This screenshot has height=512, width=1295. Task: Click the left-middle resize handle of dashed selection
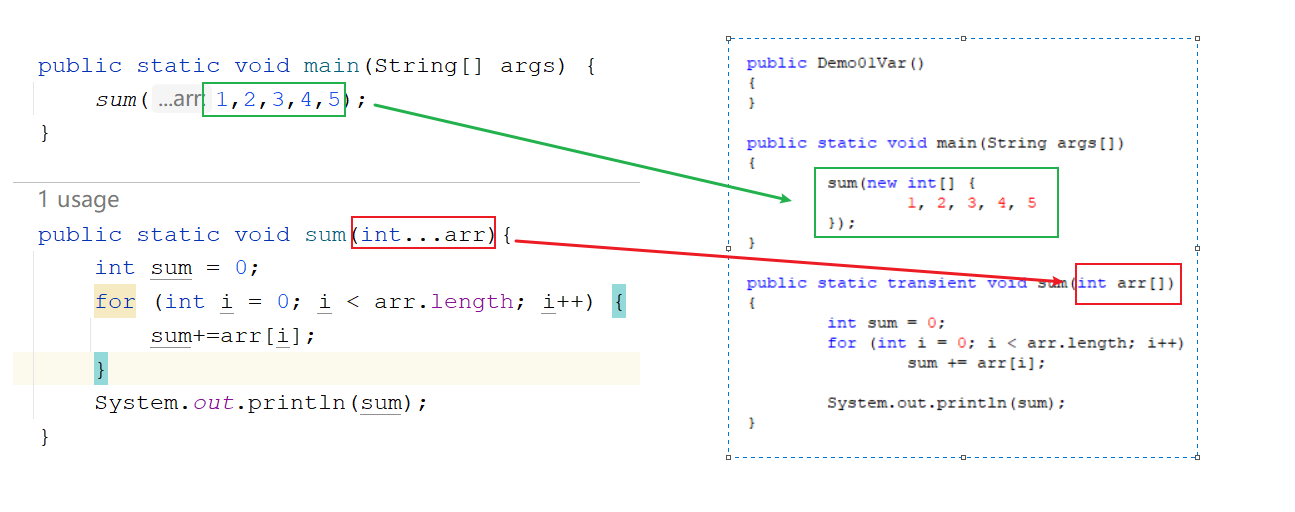728,248
